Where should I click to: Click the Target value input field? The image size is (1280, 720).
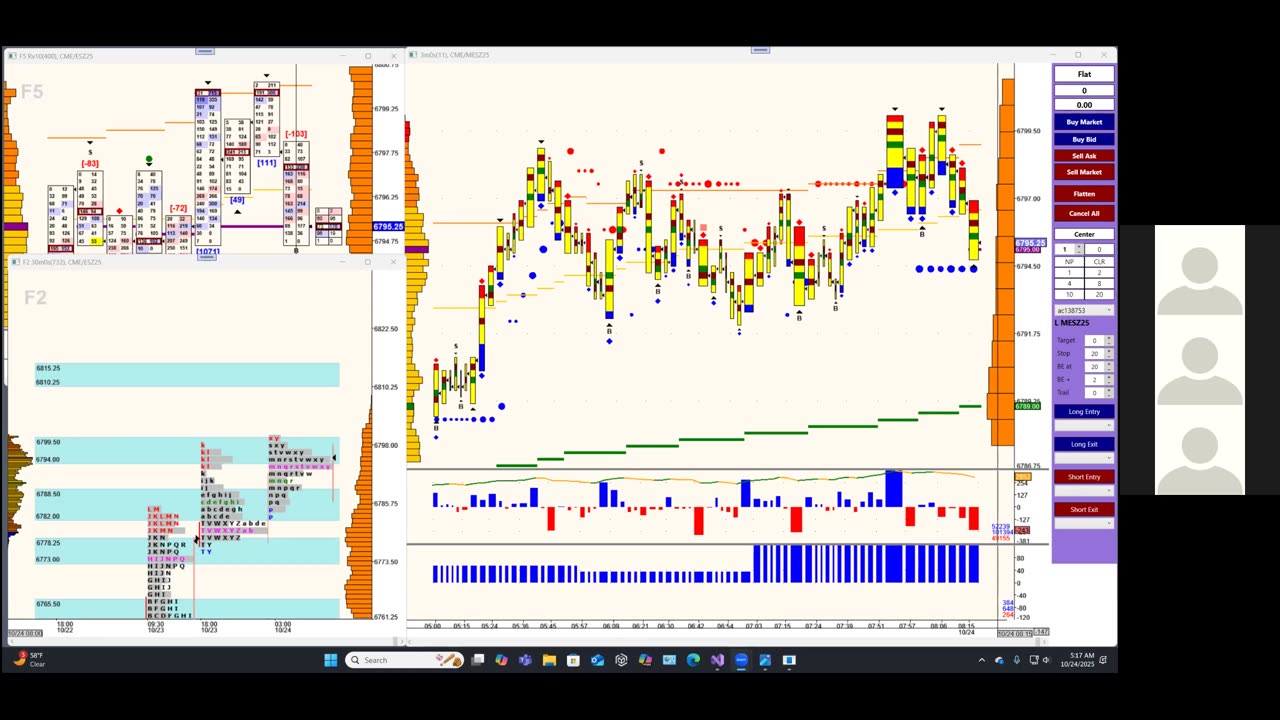tap(1094, 341)
